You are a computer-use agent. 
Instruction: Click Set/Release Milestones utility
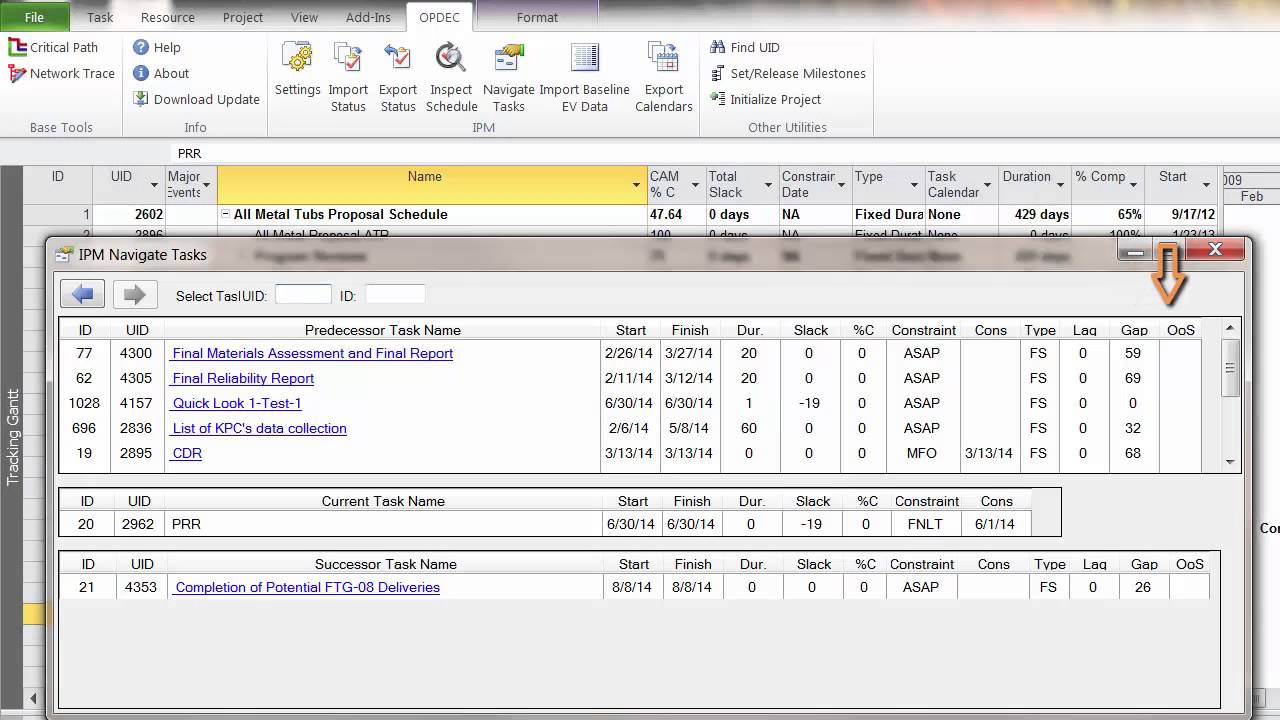click(788, 73)
